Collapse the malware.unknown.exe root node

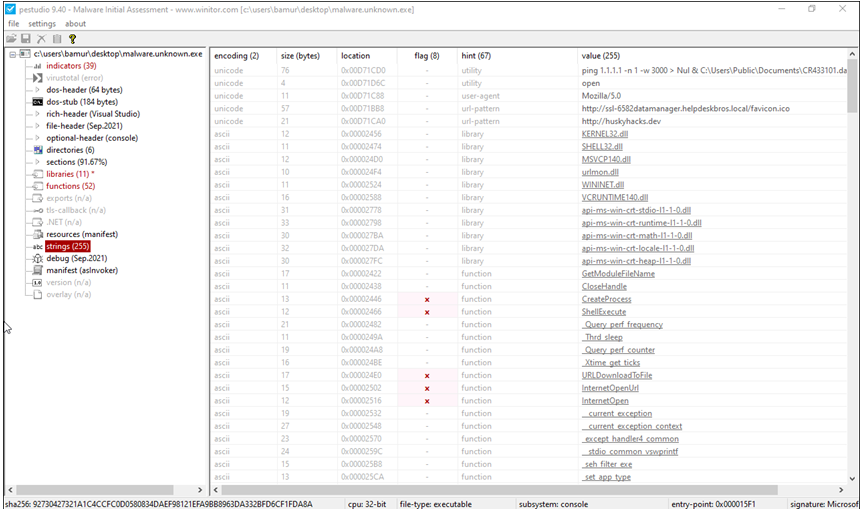(12, 54)
